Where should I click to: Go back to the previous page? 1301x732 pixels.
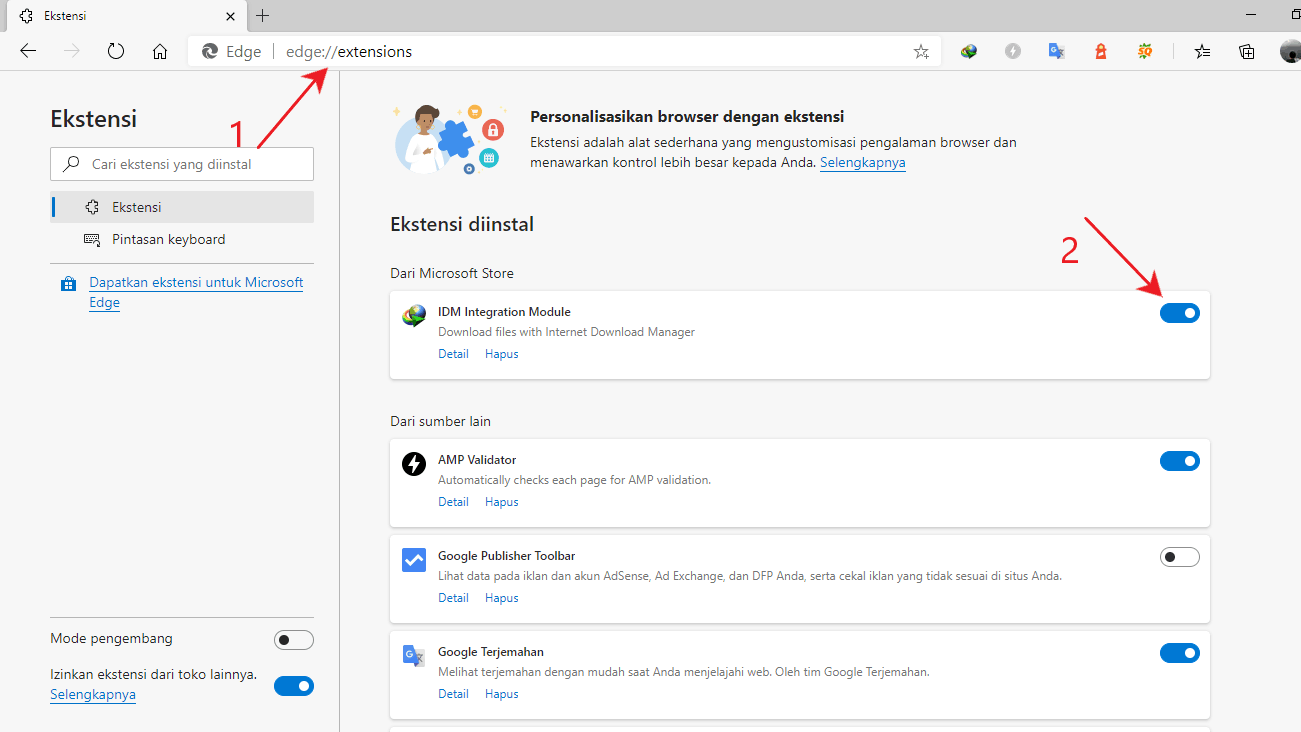tap(28, 51)
